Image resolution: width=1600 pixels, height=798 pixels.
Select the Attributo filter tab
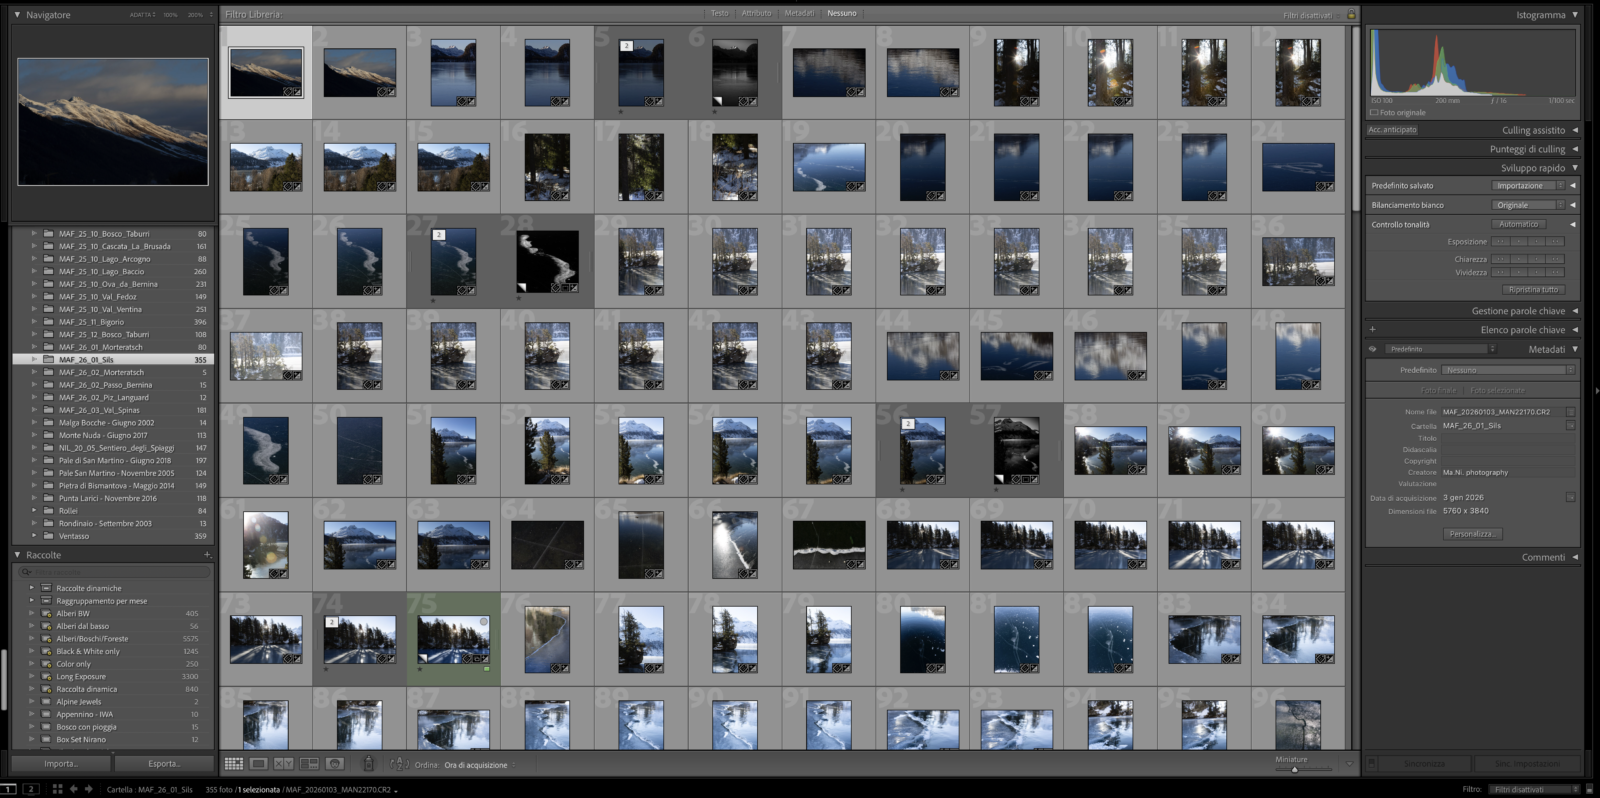756,13
